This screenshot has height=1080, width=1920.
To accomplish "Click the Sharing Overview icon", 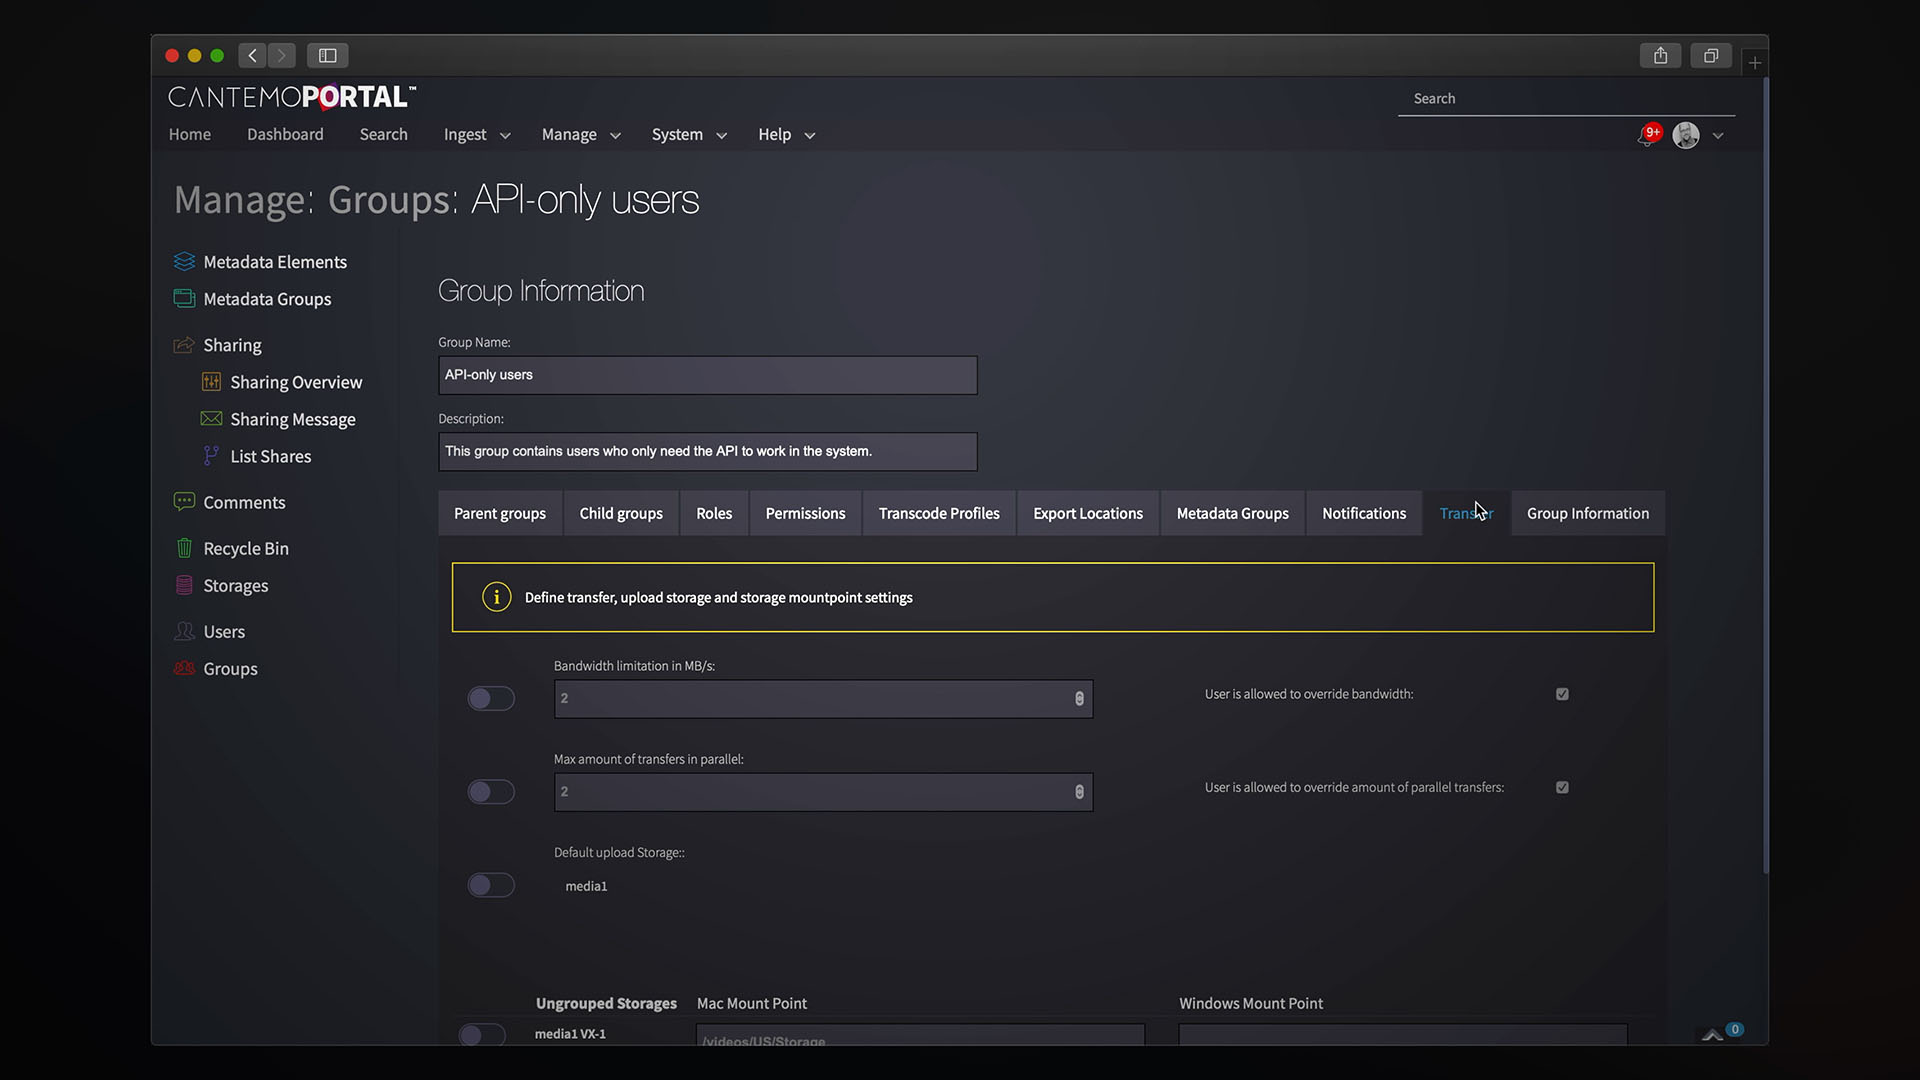I will click(x=211, y=382).
